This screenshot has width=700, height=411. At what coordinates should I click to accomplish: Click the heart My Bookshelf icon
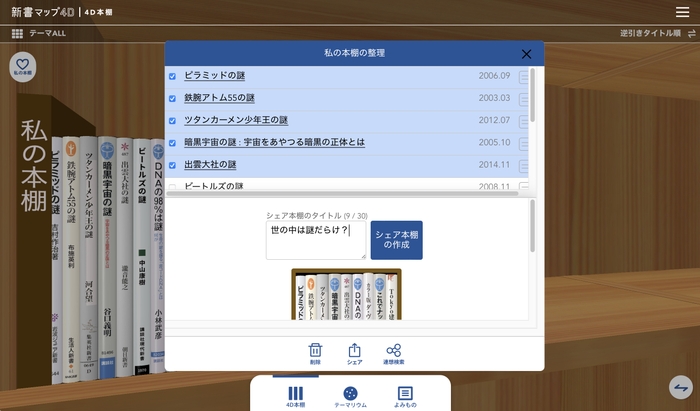pyautogui.click(x=22, y=66)
